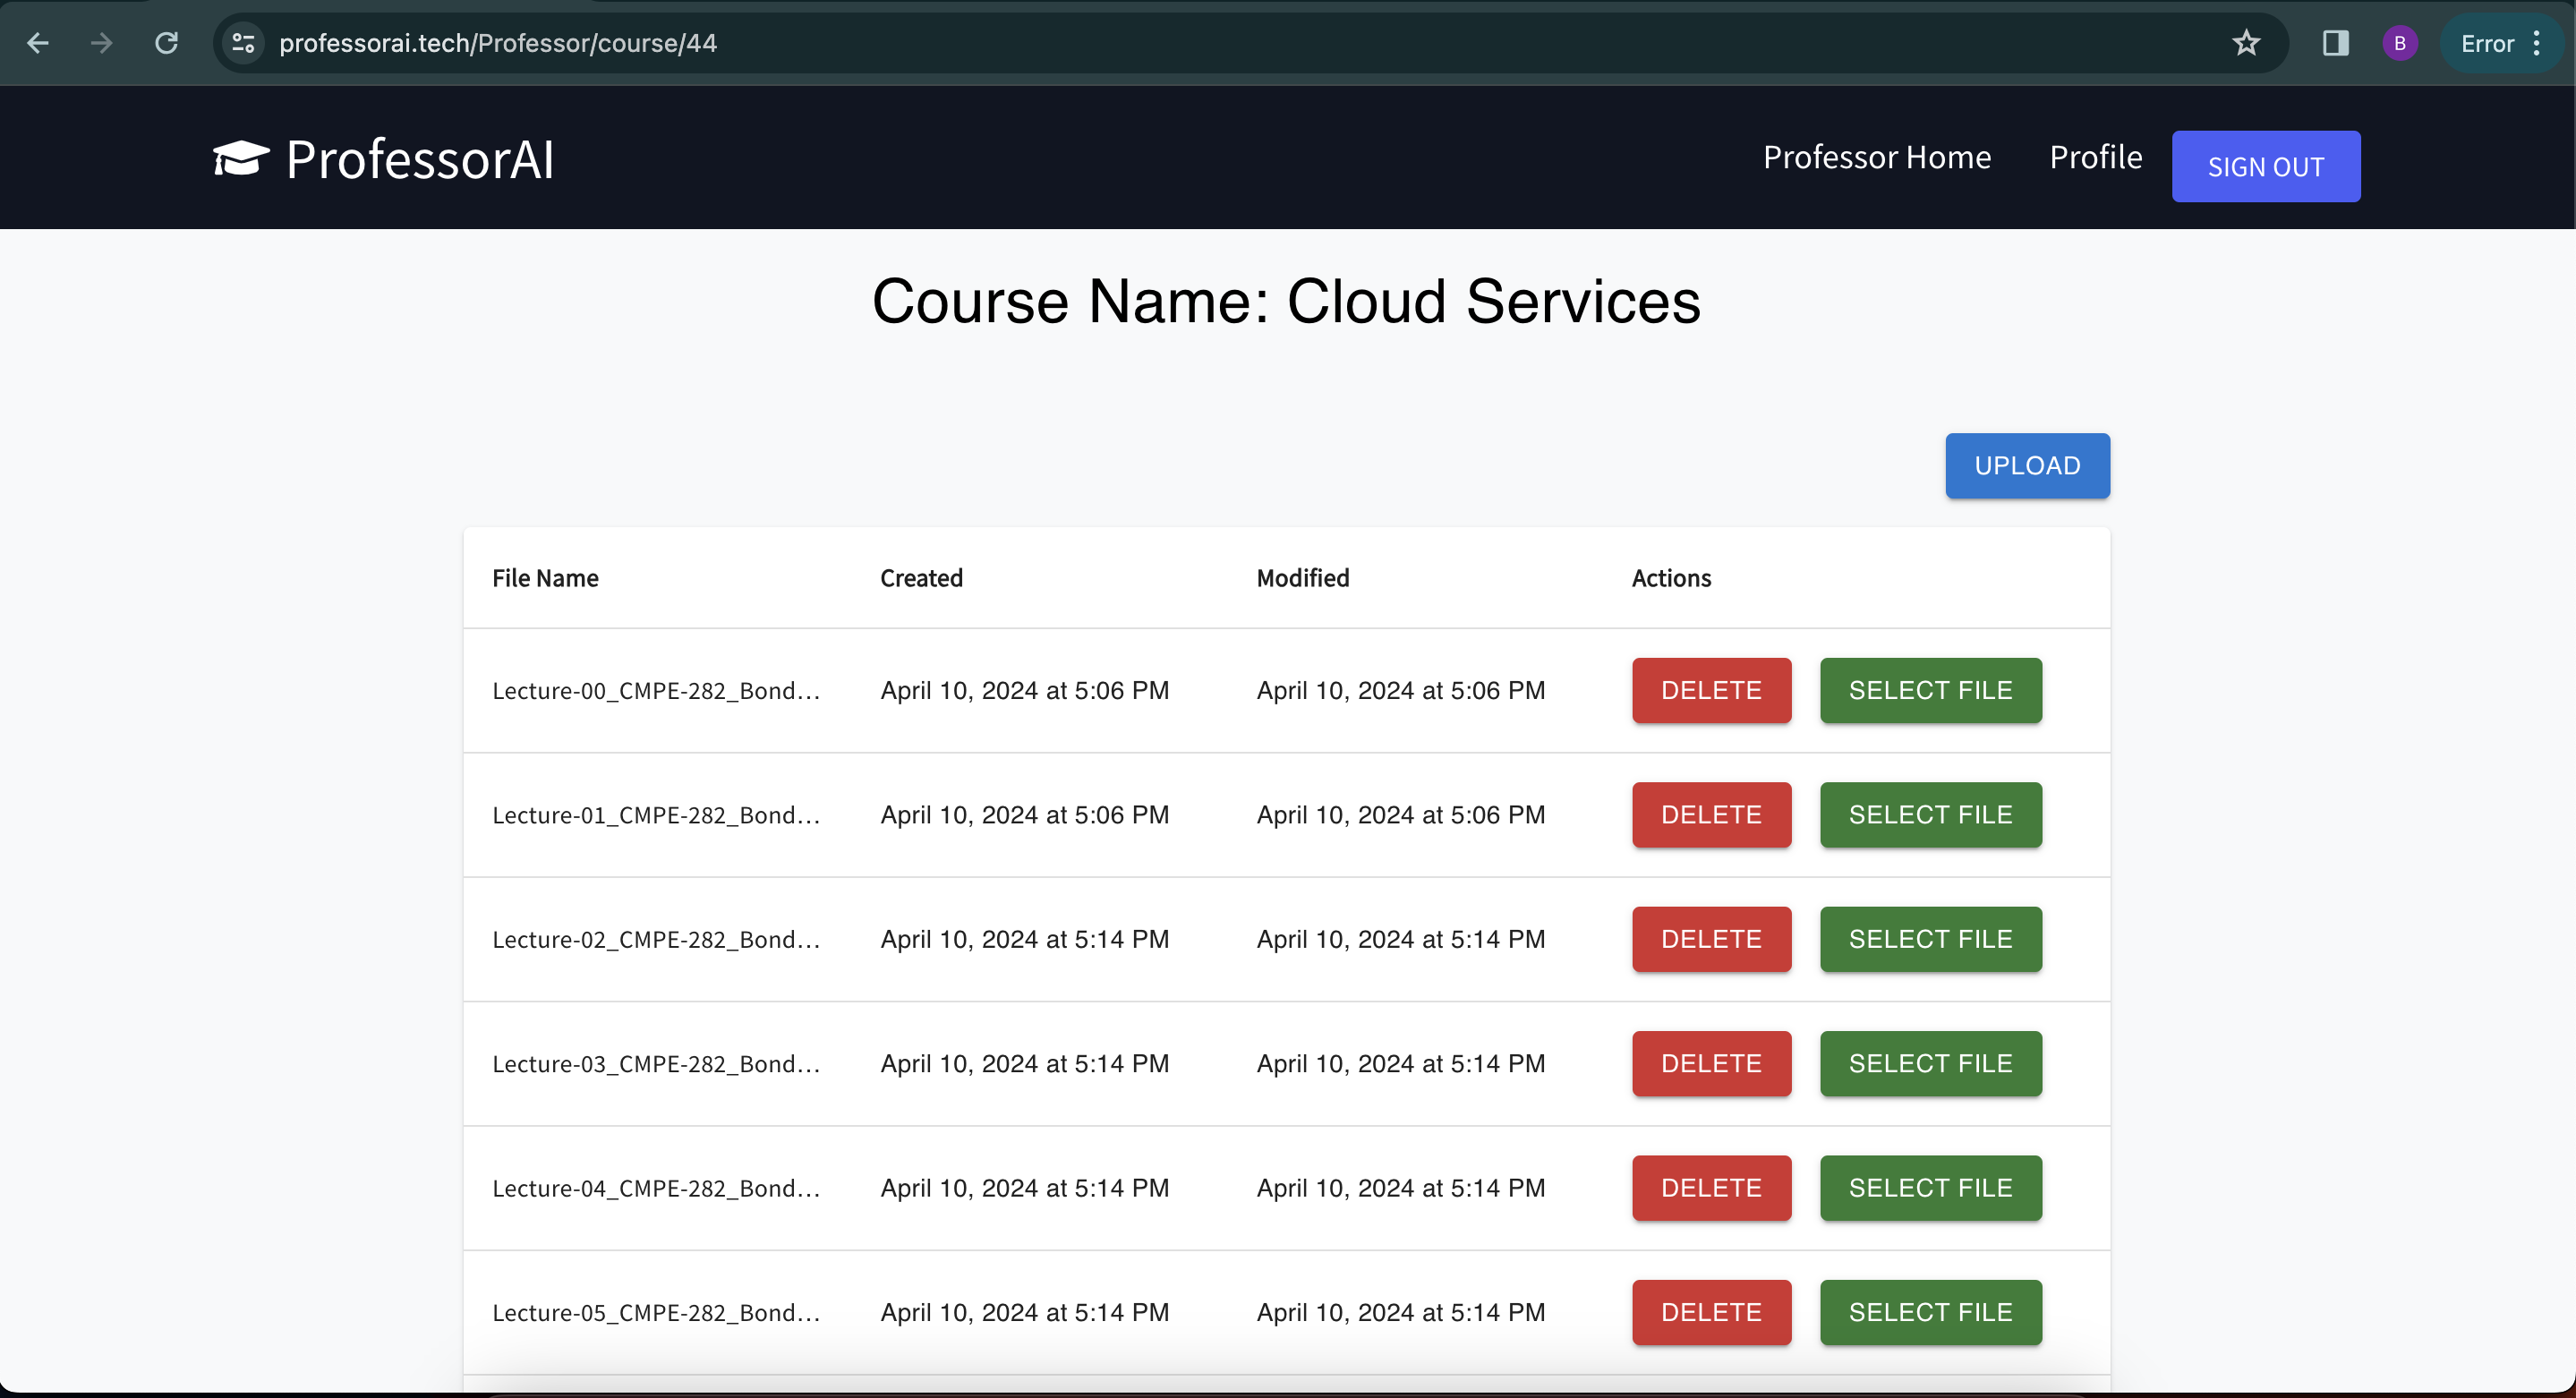This screenshot has height=1398, width=2576.
Task: Delete the Lecture-02 file
Action: point(1710,939)
